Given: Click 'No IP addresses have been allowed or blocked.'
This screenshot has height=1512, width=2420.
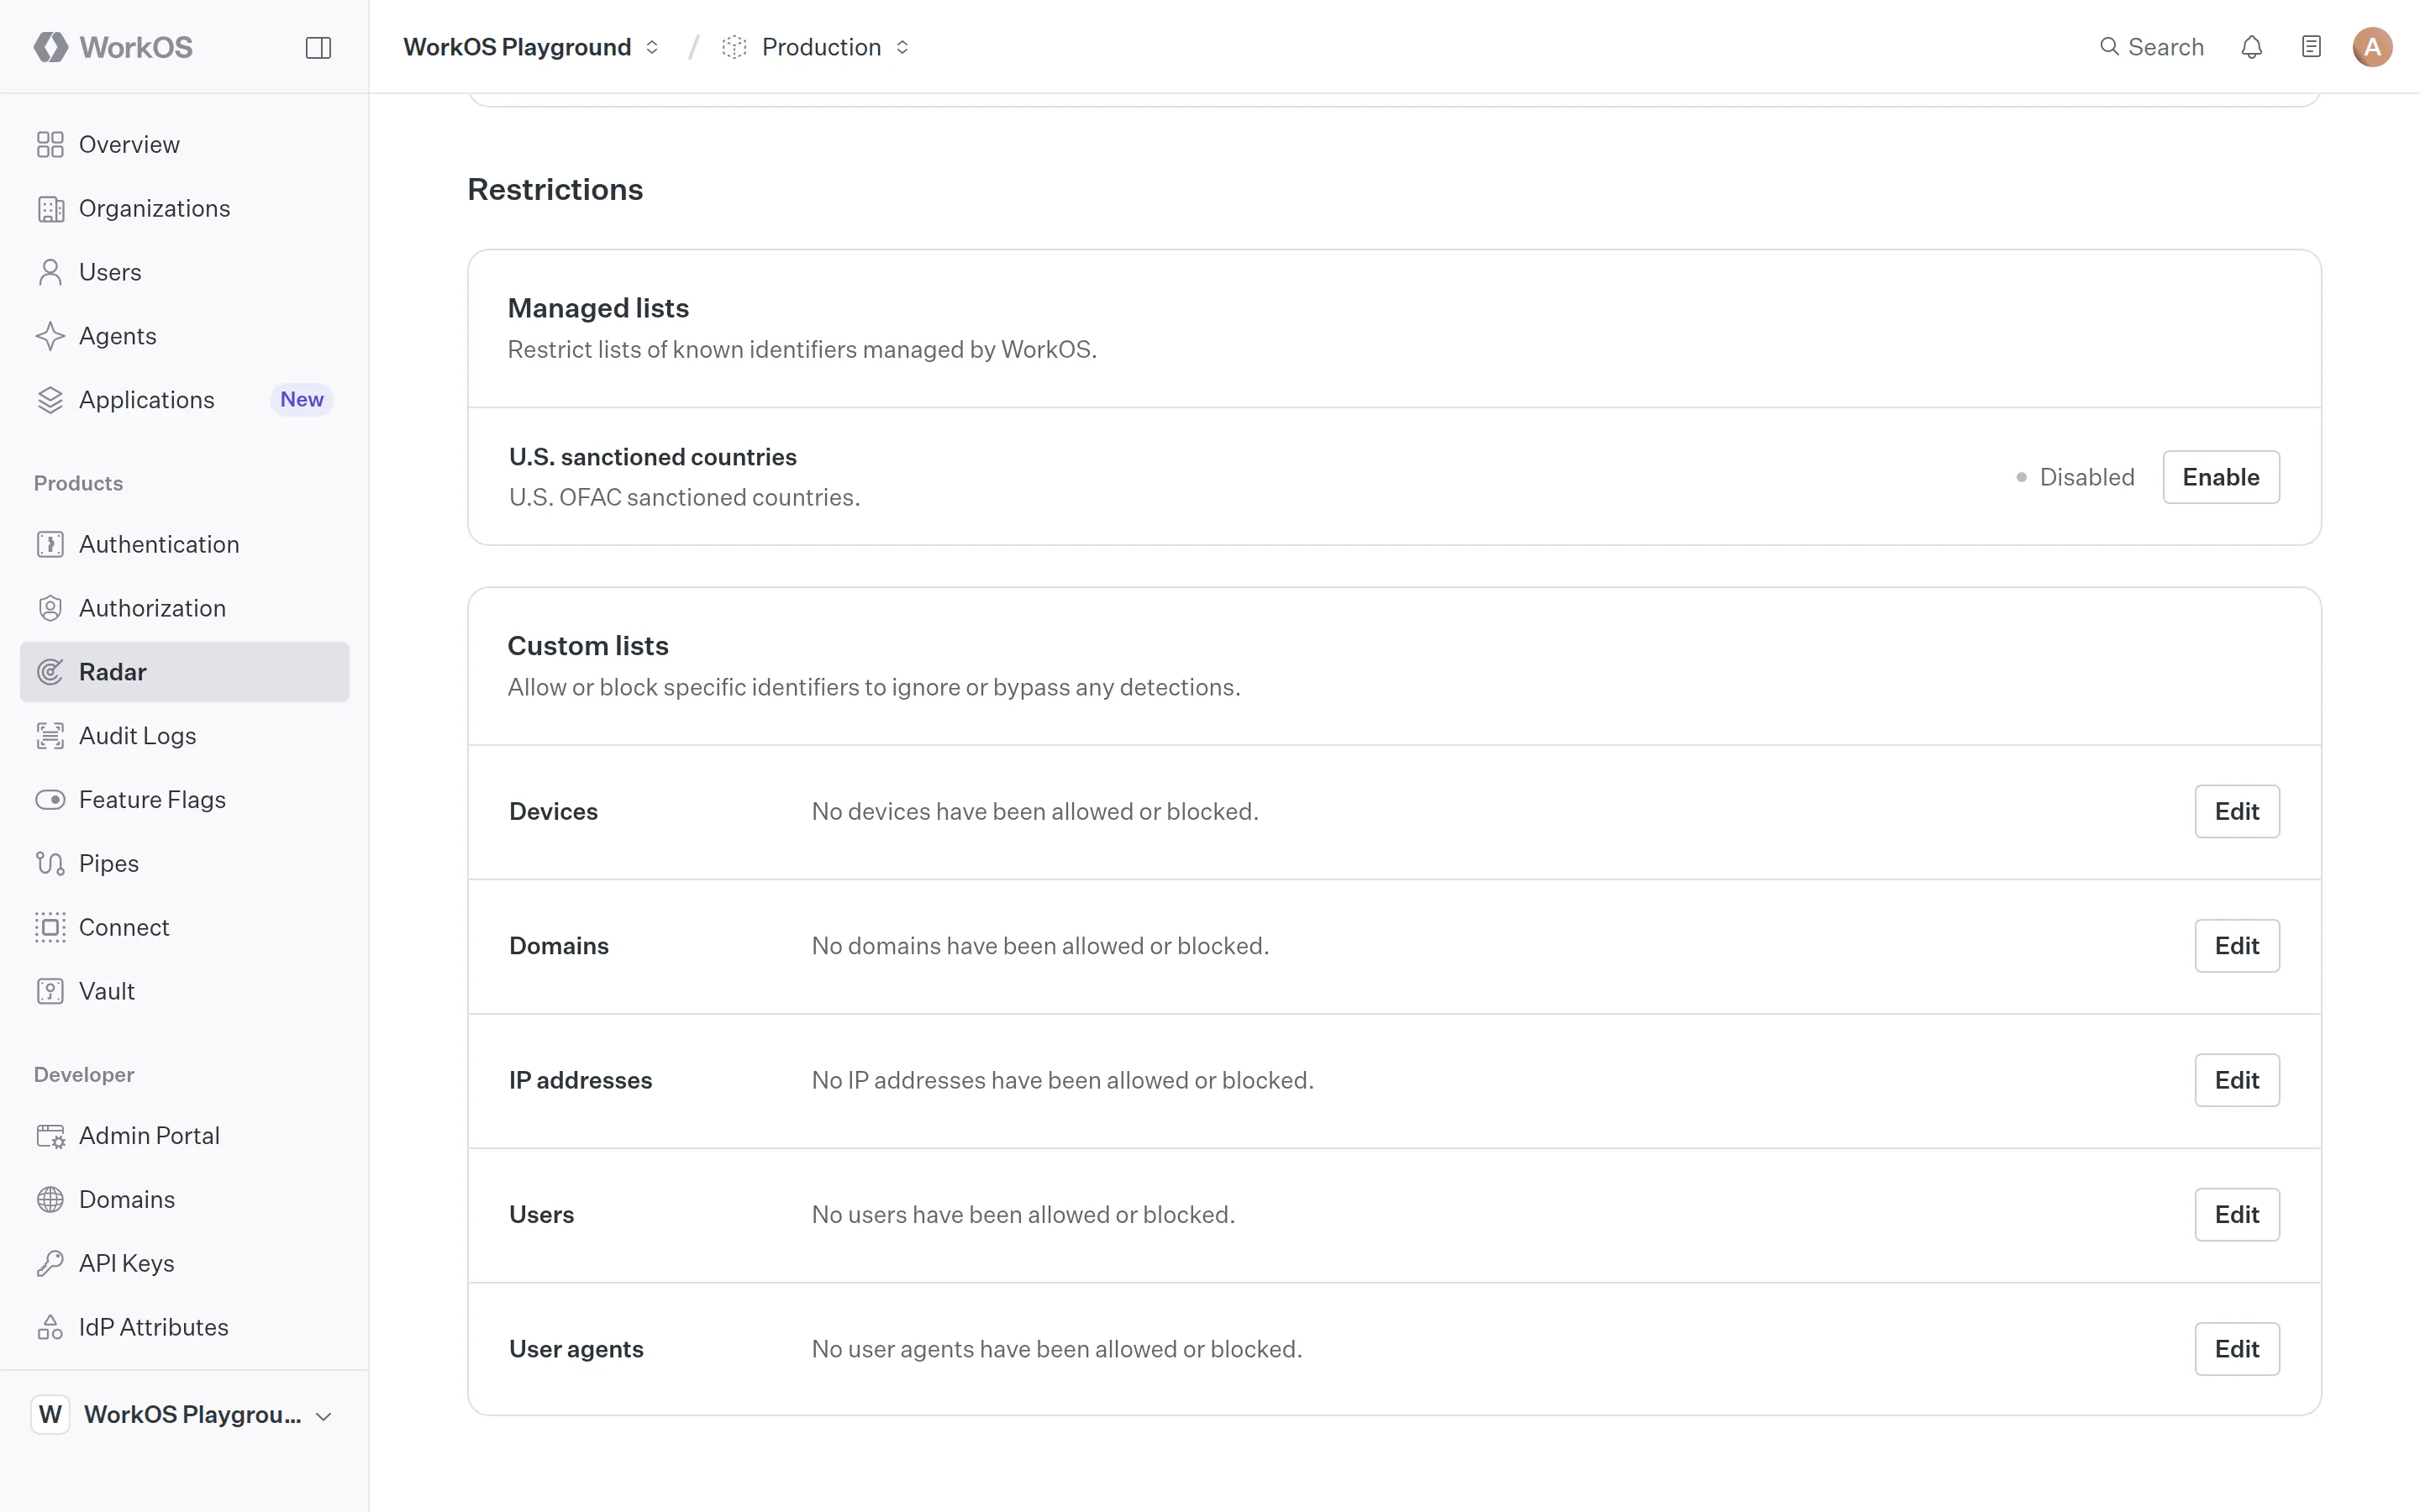Looking at the screenshot, I should click(x=1063, y=1080).
